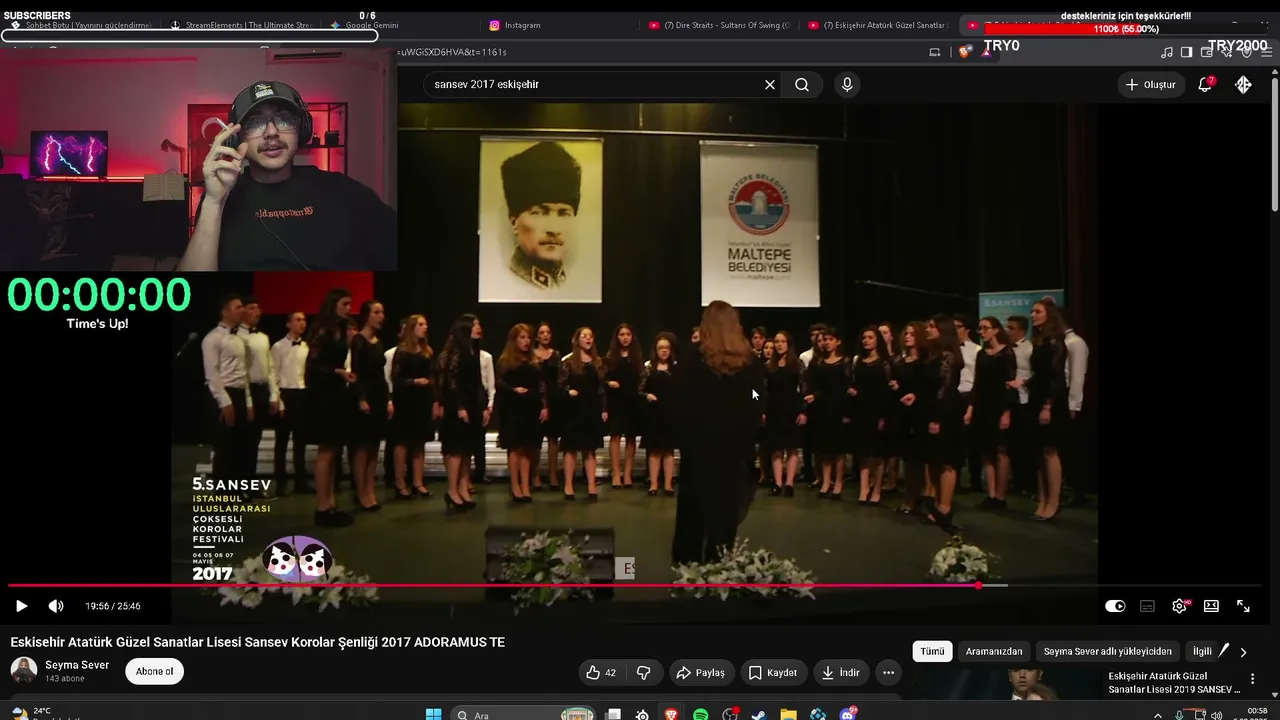Switch to Dire Straits Sultans Of Swing tab
Viewport: 1280px width, 720px height.
click(720, 25)
